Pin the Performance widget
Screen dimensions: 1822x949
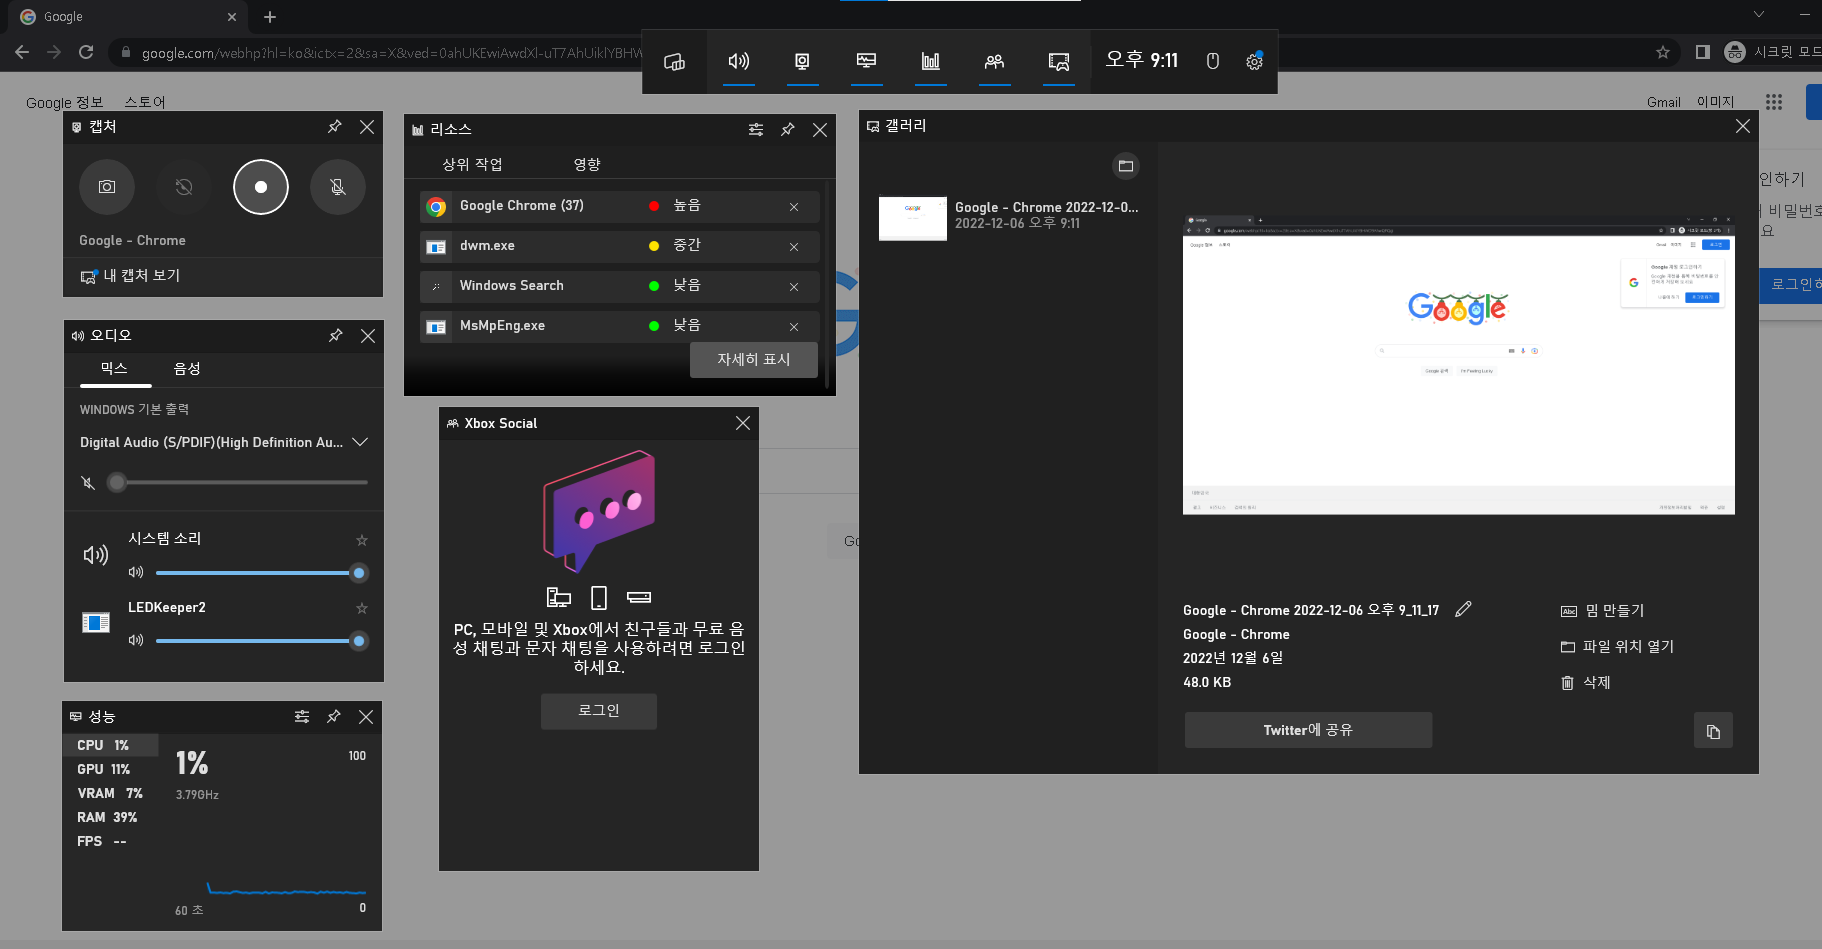click(x=334, y=717)
